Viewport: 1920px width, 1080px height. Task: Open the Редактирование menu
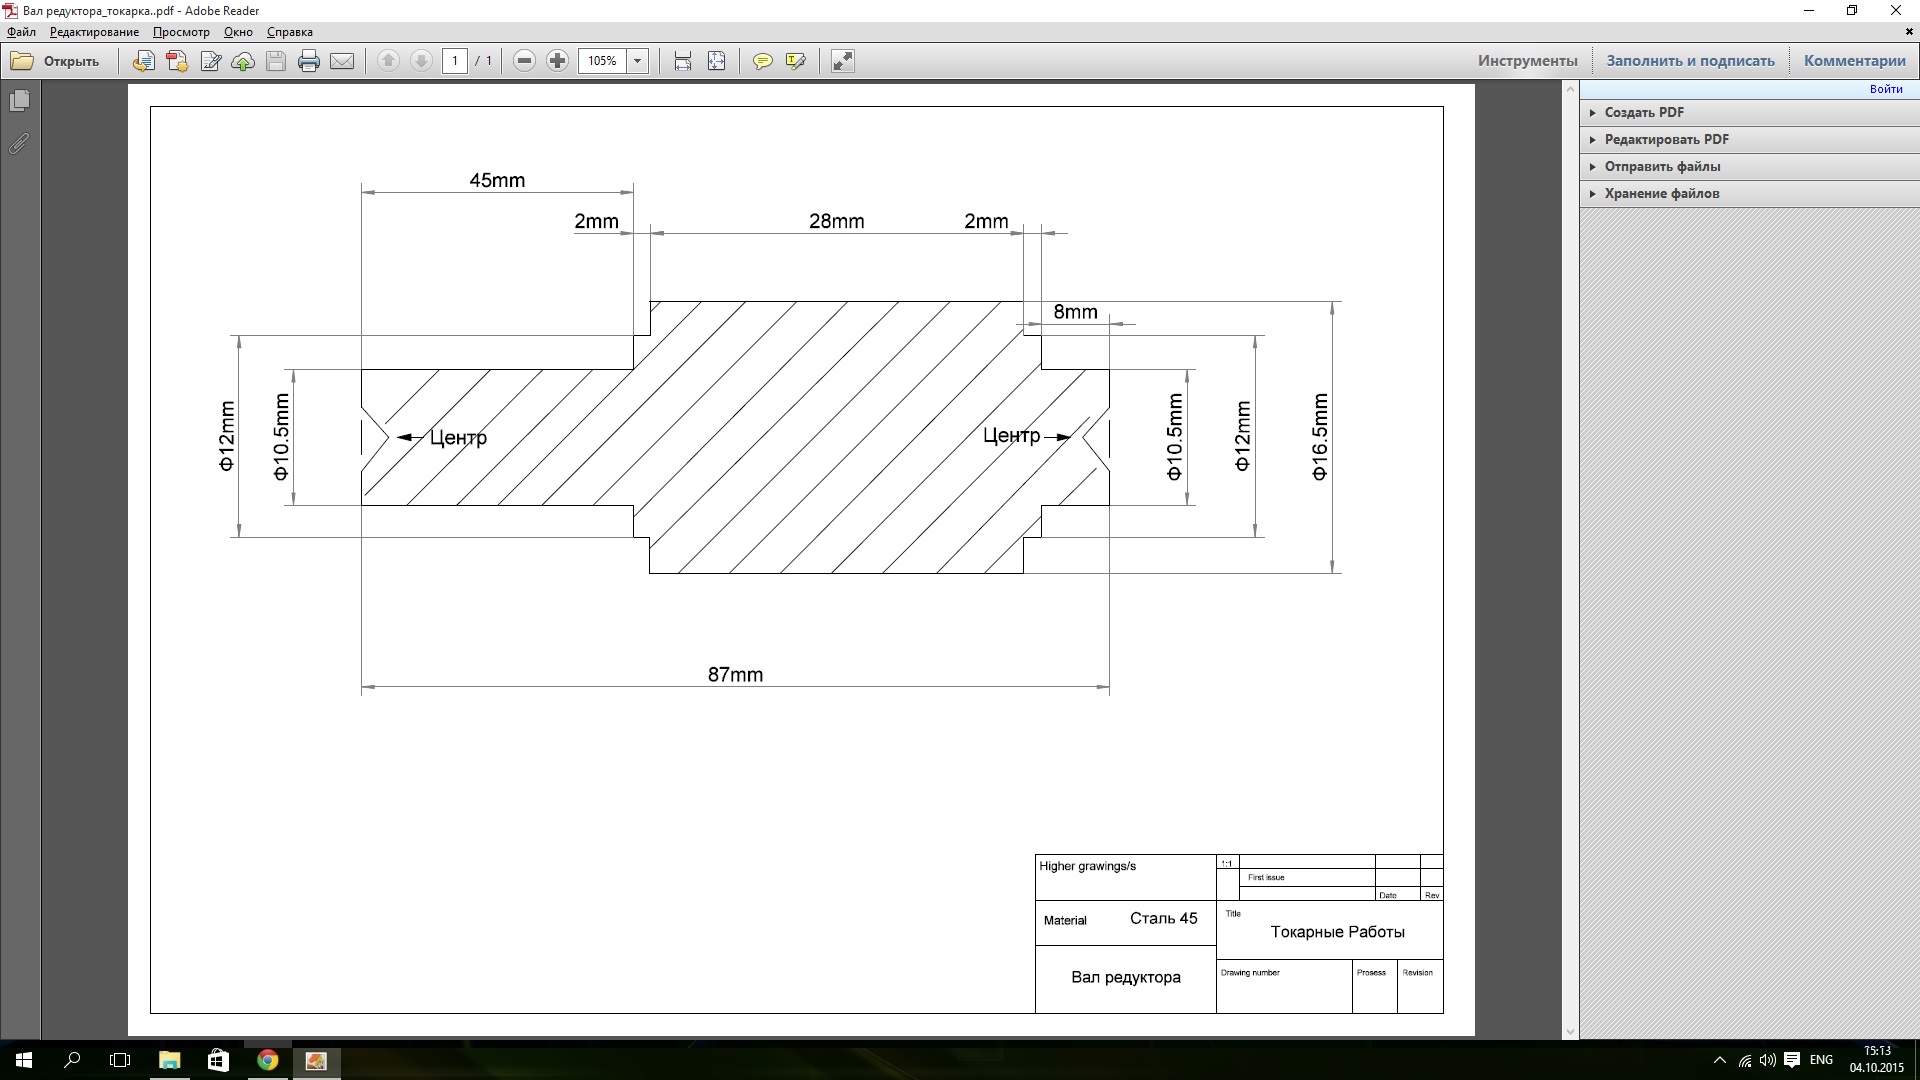click(x=94, y=32)
